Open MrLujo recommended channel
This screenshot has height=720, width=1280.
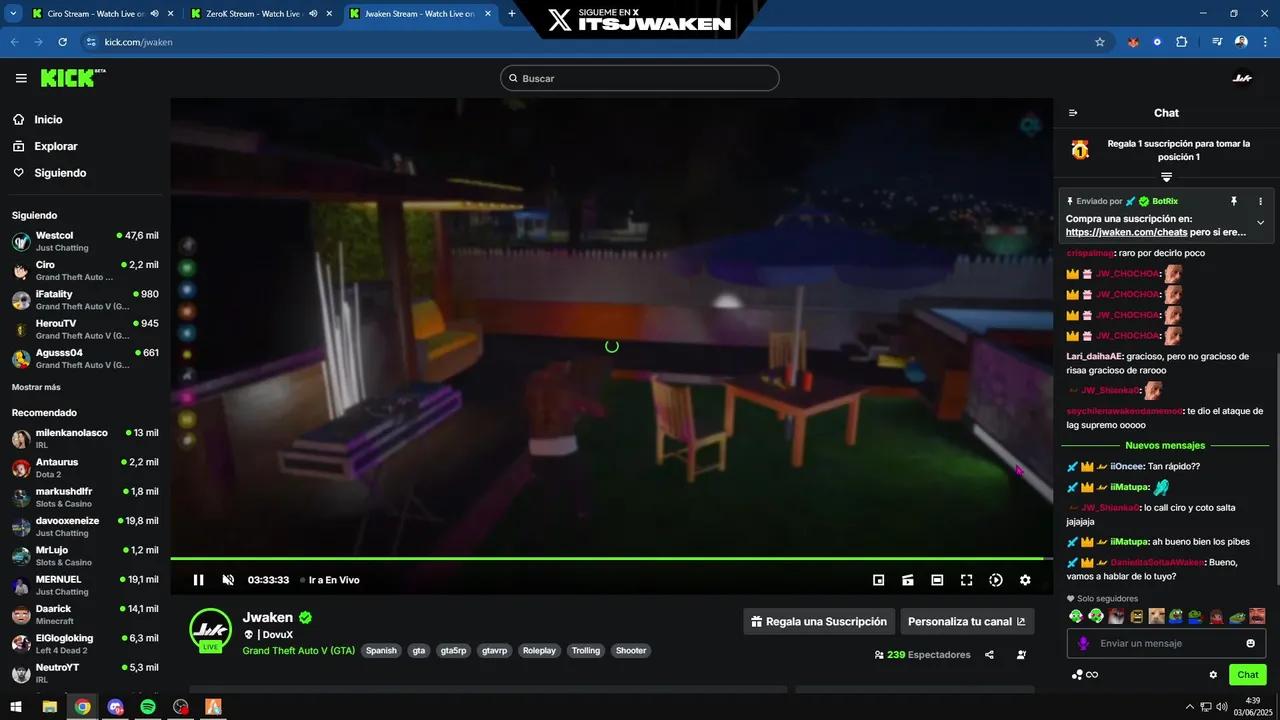pos(85,556)
